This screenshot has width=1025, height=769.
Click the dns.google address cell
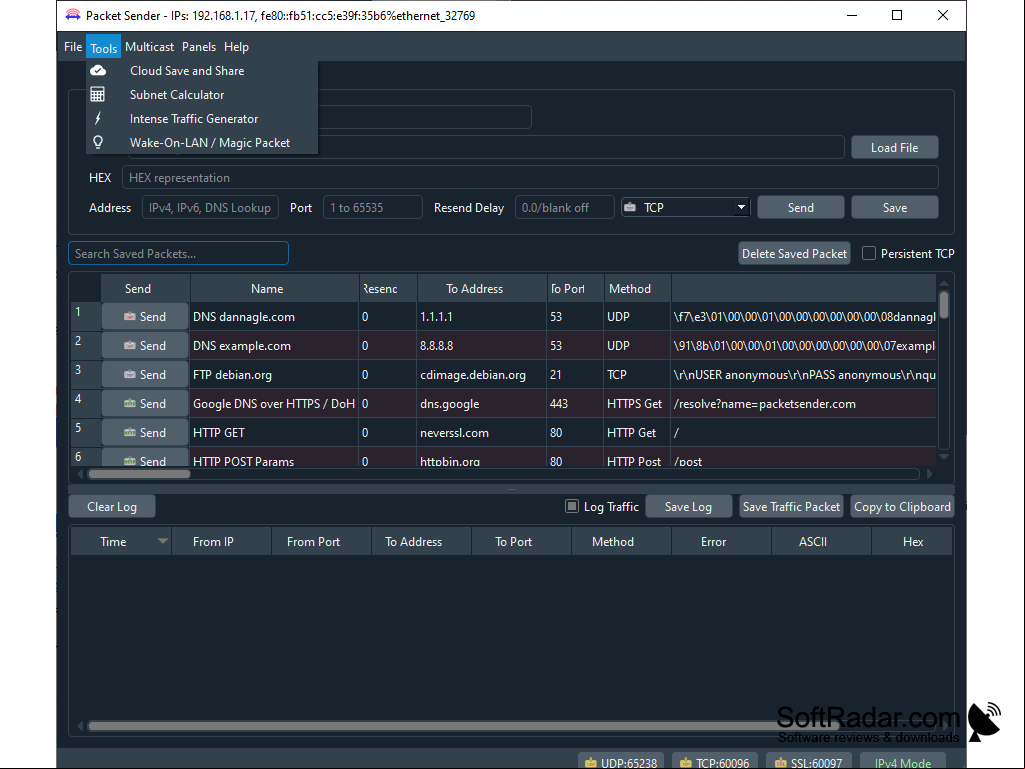click(x=482, y=403)
